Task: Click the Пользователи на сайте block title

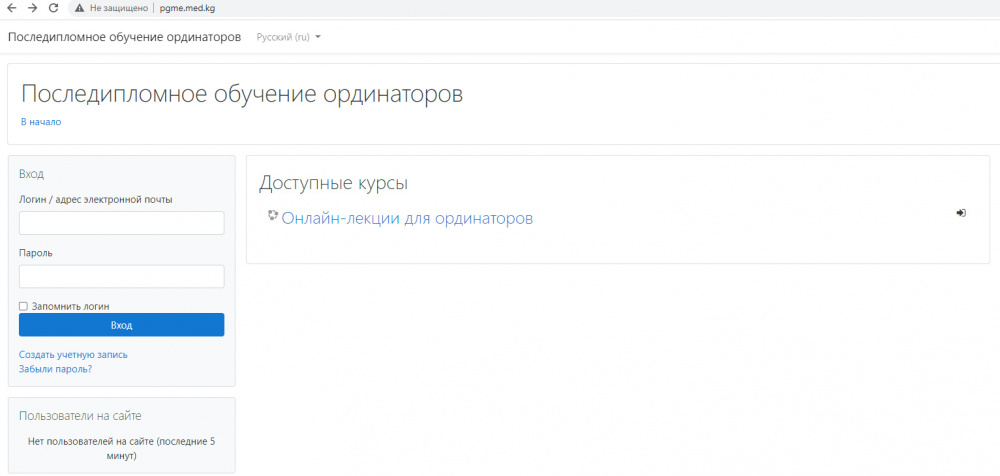Action: pyautogui.click(x=80, y=416)
